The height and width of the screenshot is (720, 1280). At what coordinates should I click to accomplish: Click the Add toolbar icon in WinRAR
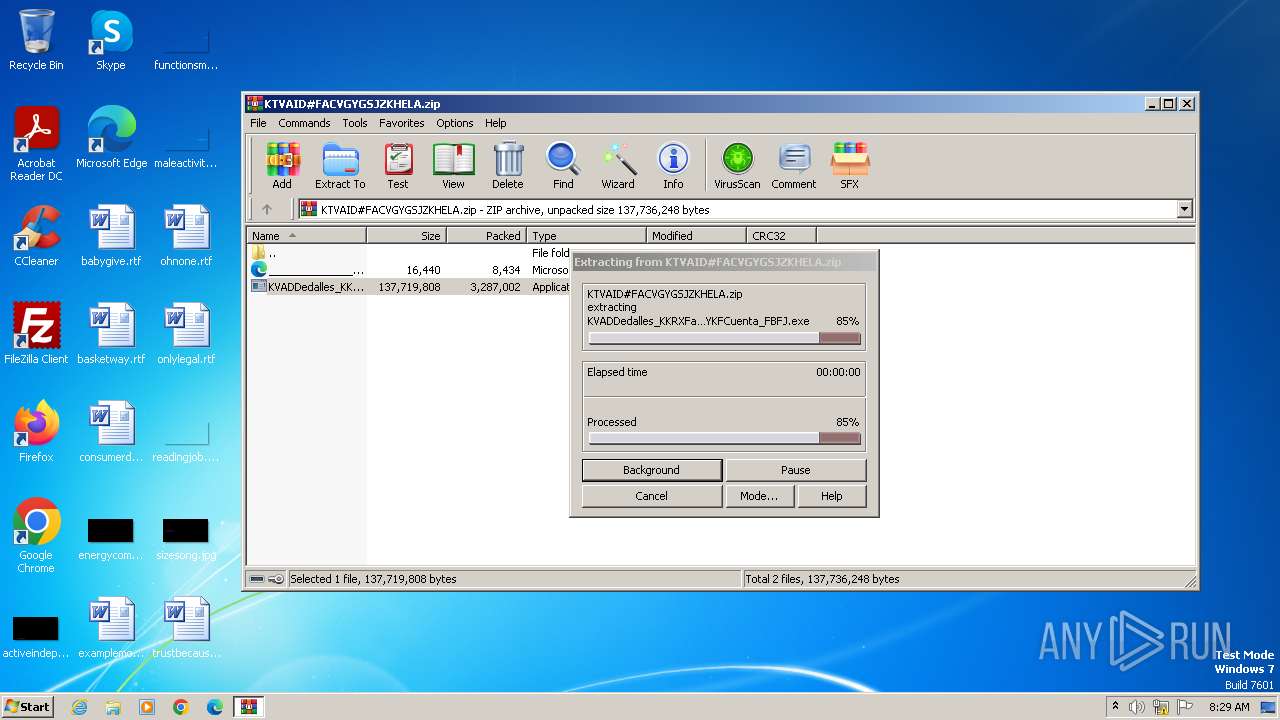(x=282, y=165)
